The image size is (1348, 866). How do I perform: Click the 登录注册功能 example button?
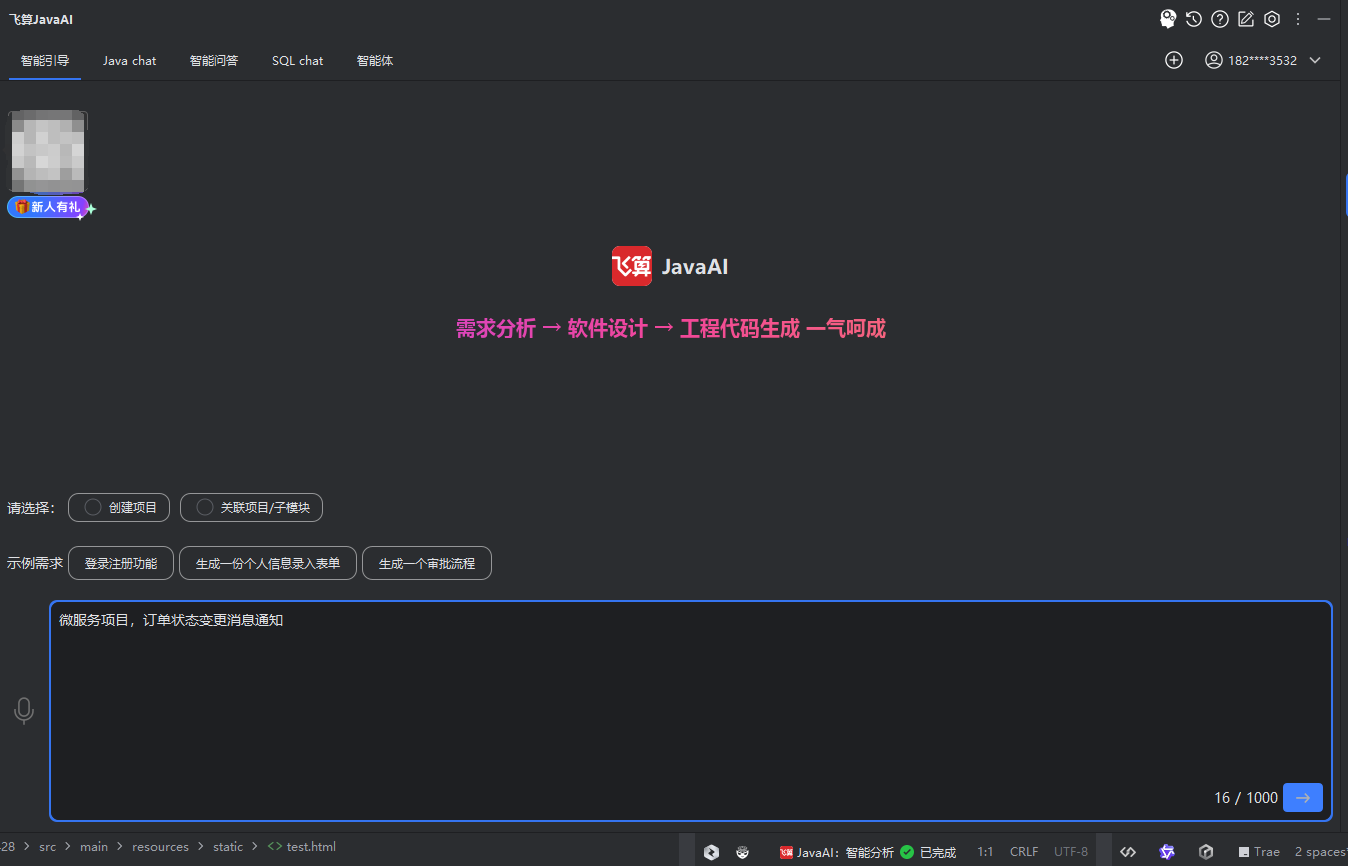(x=121, y=563)
